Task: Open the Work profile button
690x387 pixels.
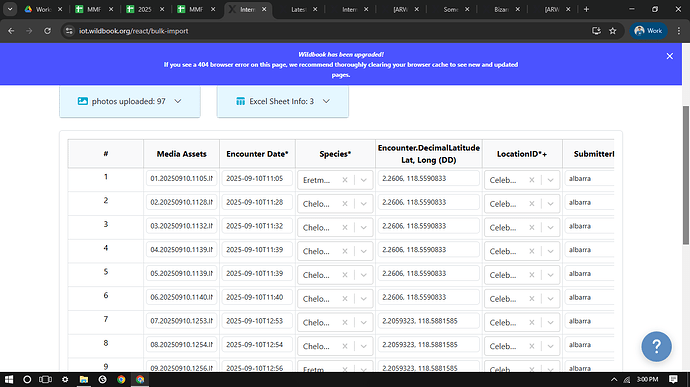Action: coord(649,31)
